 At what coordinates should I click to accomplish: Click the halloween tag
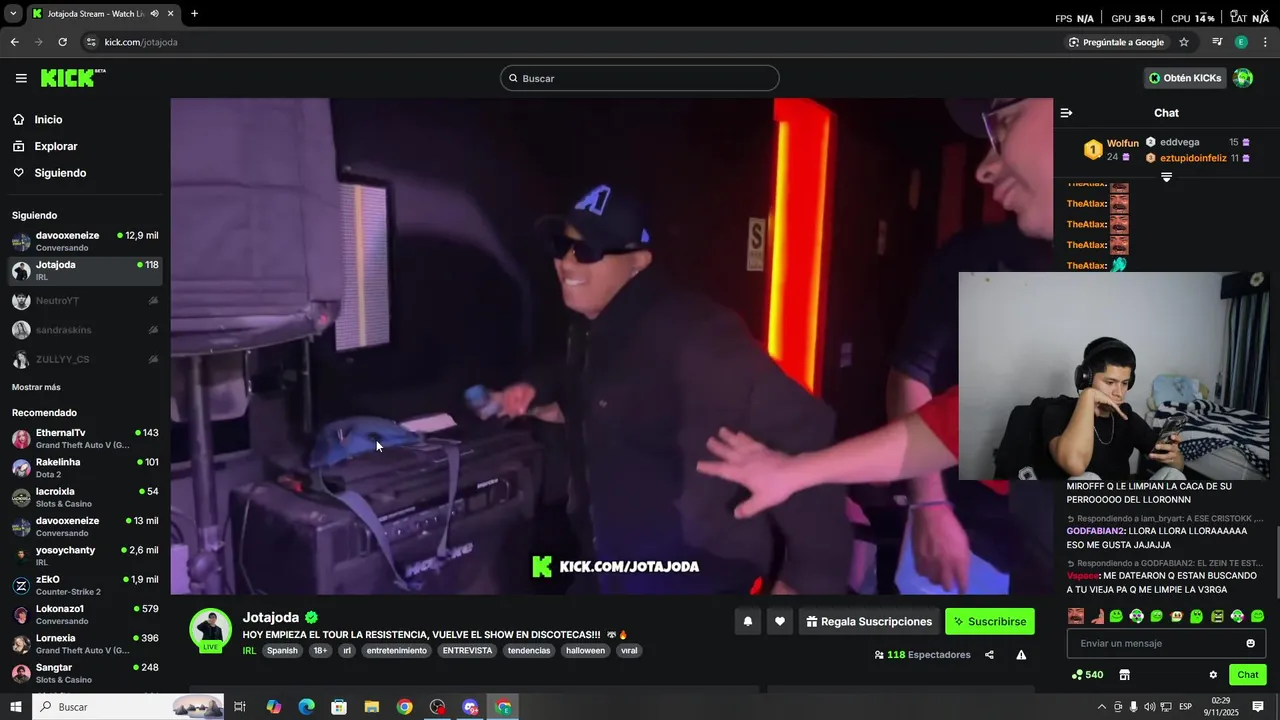(585, 650)
